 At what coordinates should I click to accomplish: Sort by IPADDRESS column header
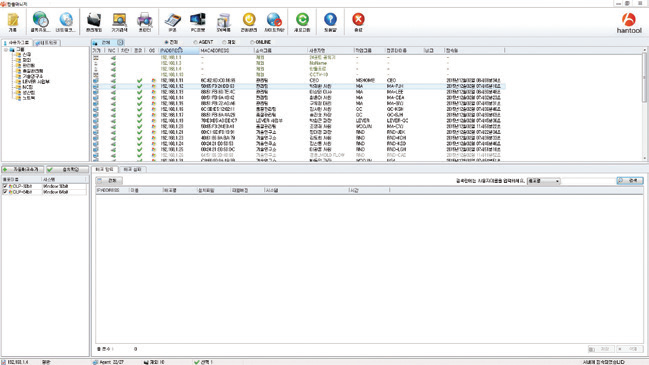click(x=179, y=50)
